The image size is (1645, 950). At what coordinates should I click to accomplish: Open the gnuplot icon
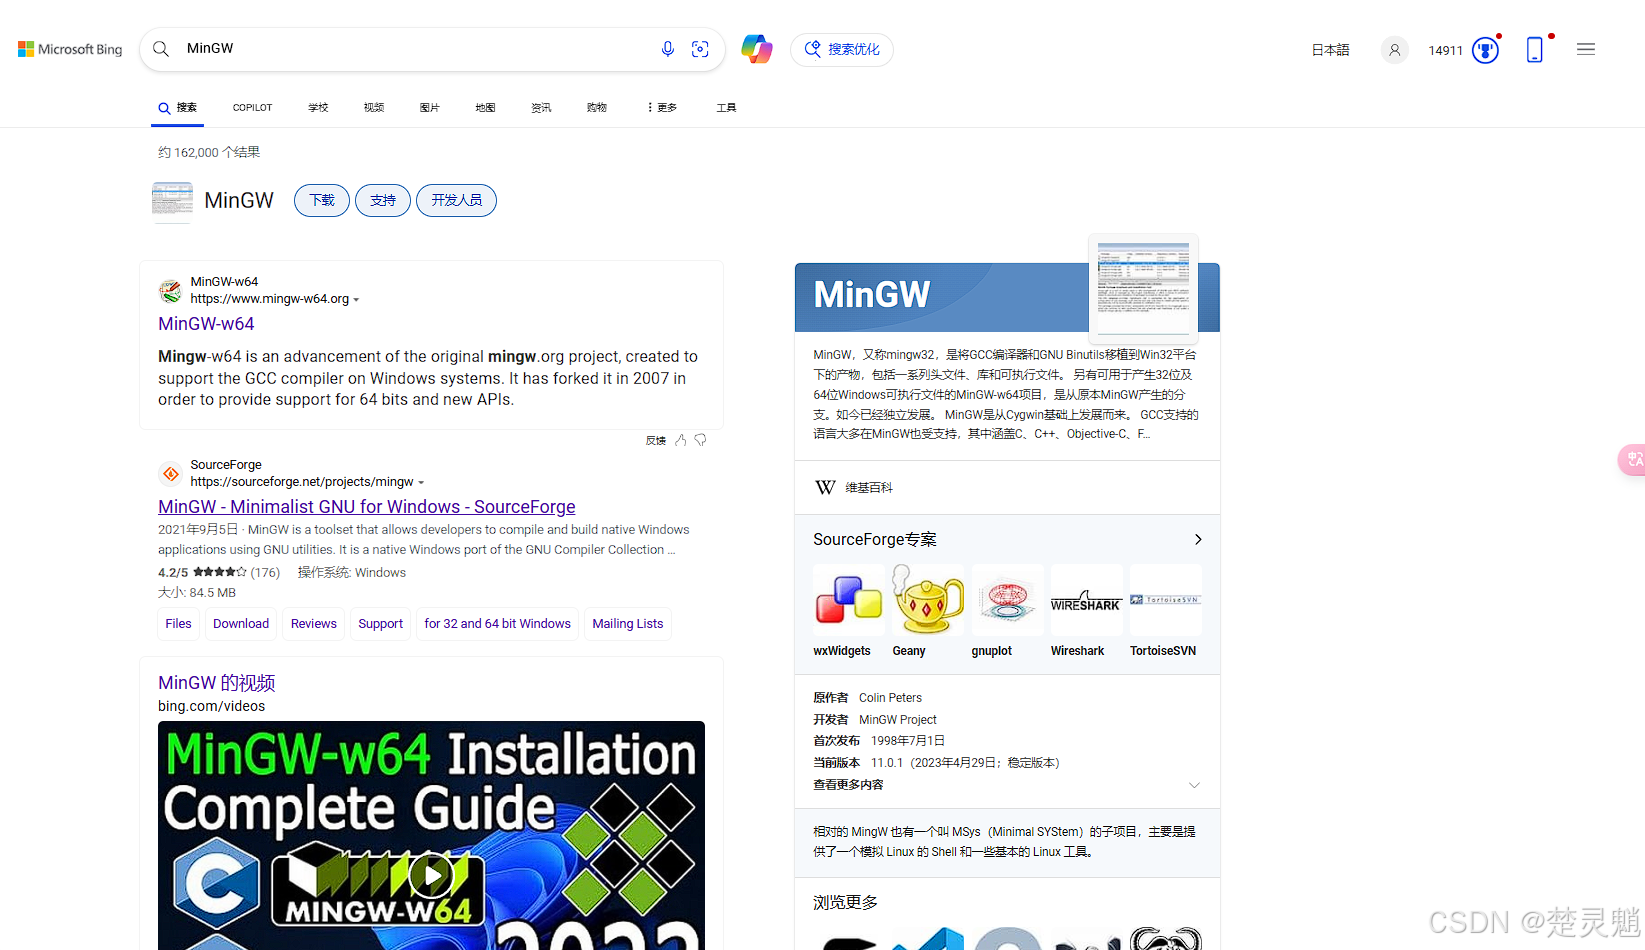[1007, 600]
